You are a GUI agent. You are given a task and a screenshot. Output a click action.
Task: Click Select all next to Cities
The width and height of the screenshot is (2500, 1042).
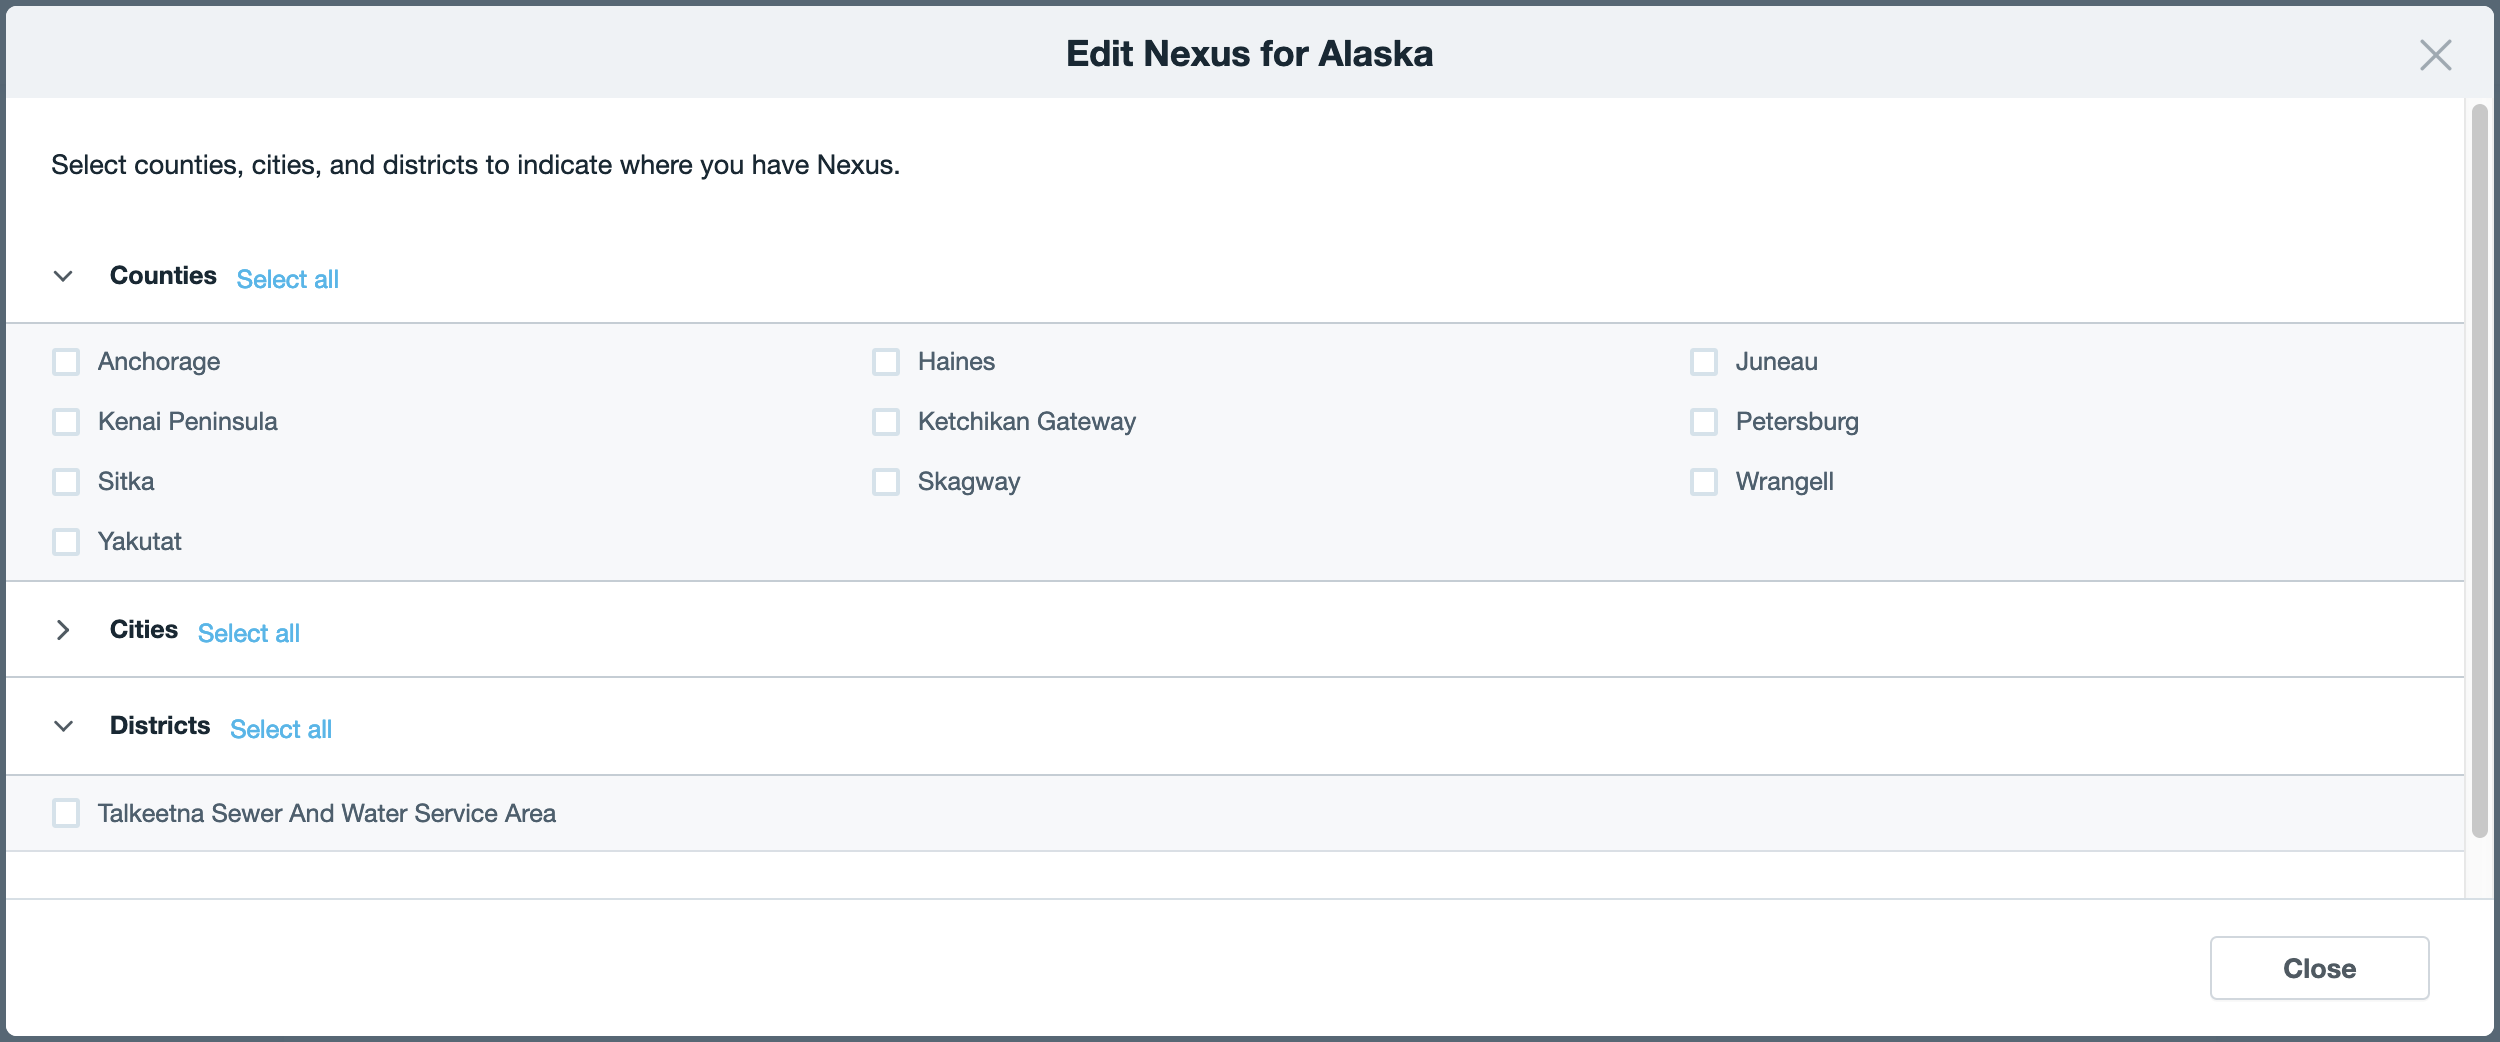pos(248,633)
